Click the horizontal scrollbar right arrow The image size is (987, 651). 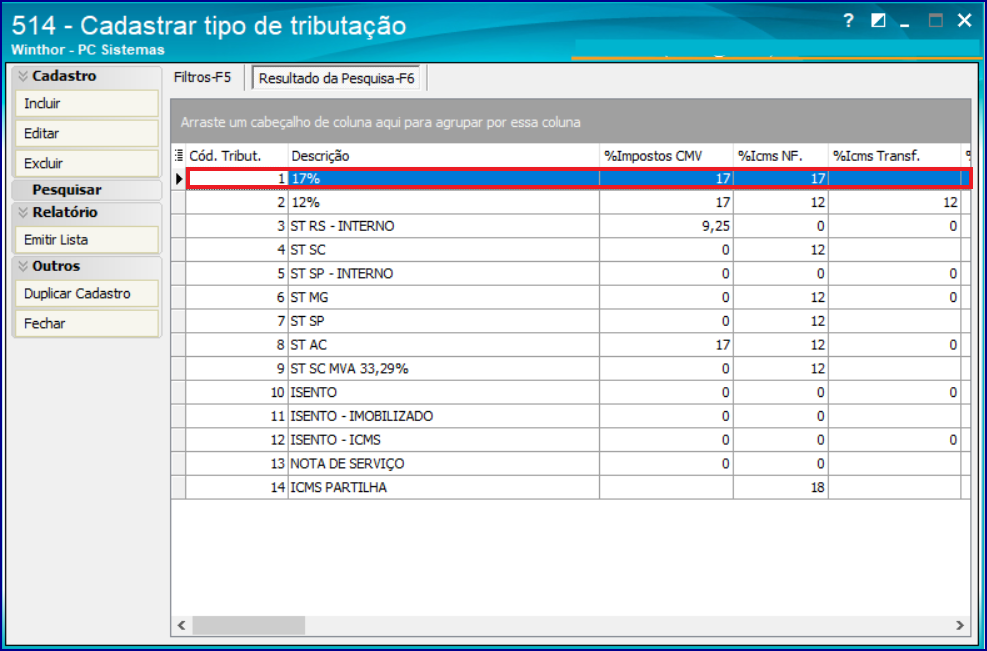pyautogui.click(x=960, y=625)
